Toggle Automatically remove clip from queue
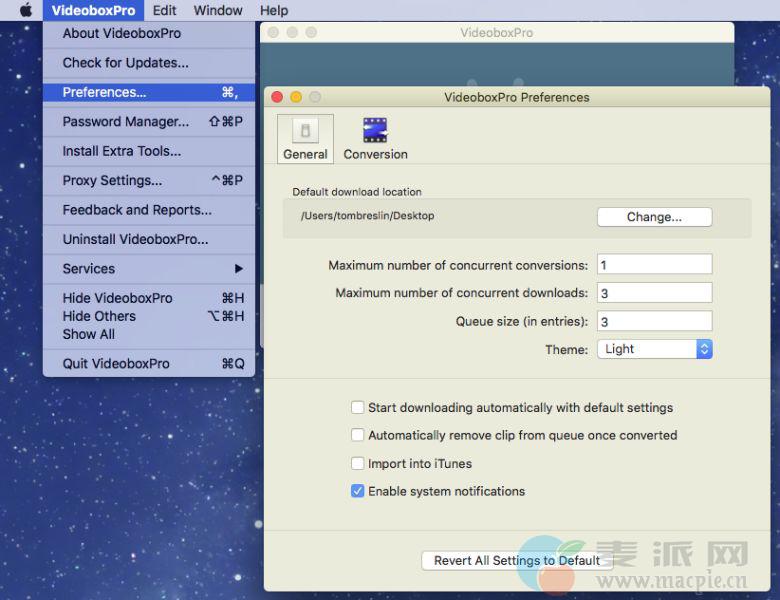This screenshot has height=600, width=780. point(358,436)
